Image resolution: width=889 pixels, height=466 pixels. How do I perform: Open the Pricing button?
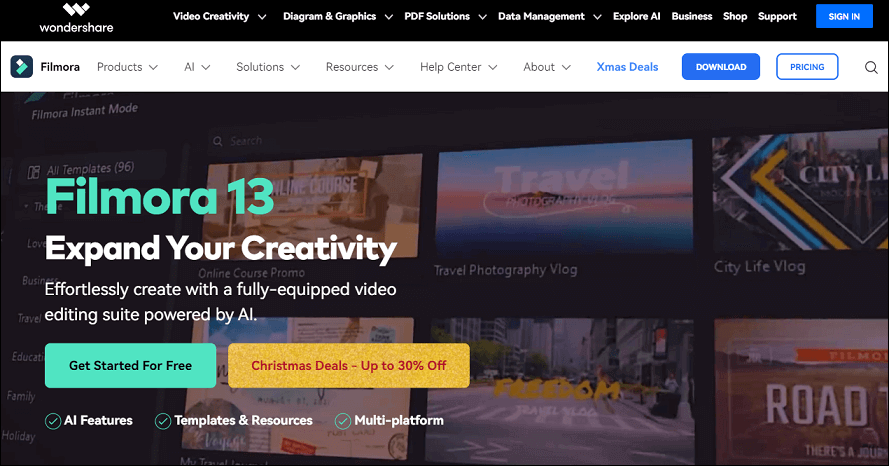click(807, 67)
